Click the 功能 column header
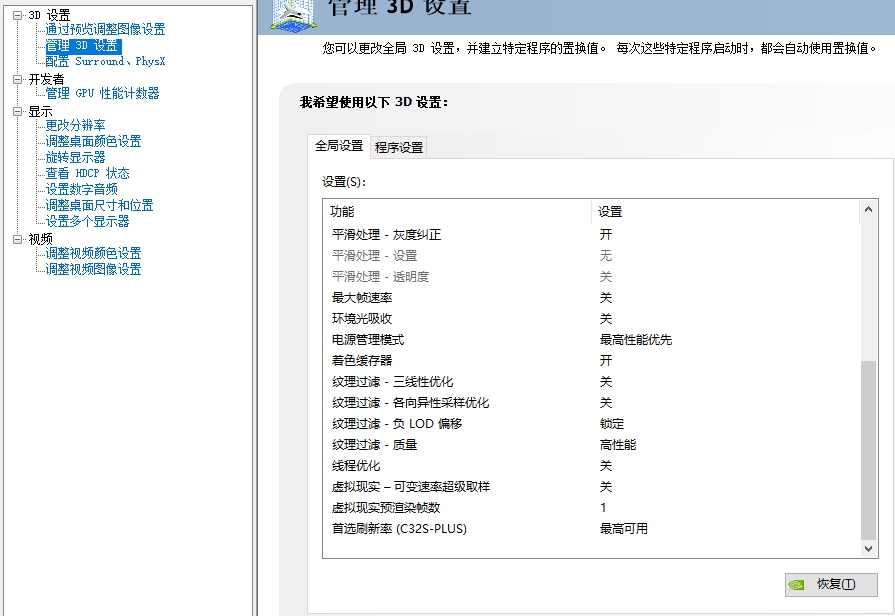Image resolution: width=895 pixels, height=616 pixels. (458, 212)
